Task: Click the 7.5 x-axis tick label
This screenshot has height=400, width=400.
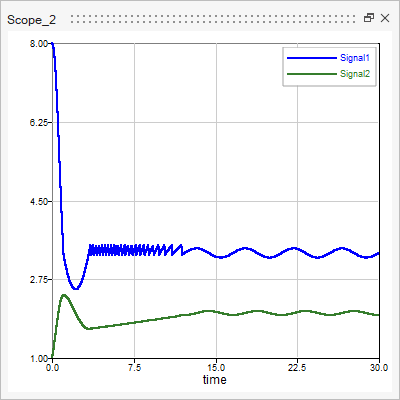Action: (x=134, y=368)
